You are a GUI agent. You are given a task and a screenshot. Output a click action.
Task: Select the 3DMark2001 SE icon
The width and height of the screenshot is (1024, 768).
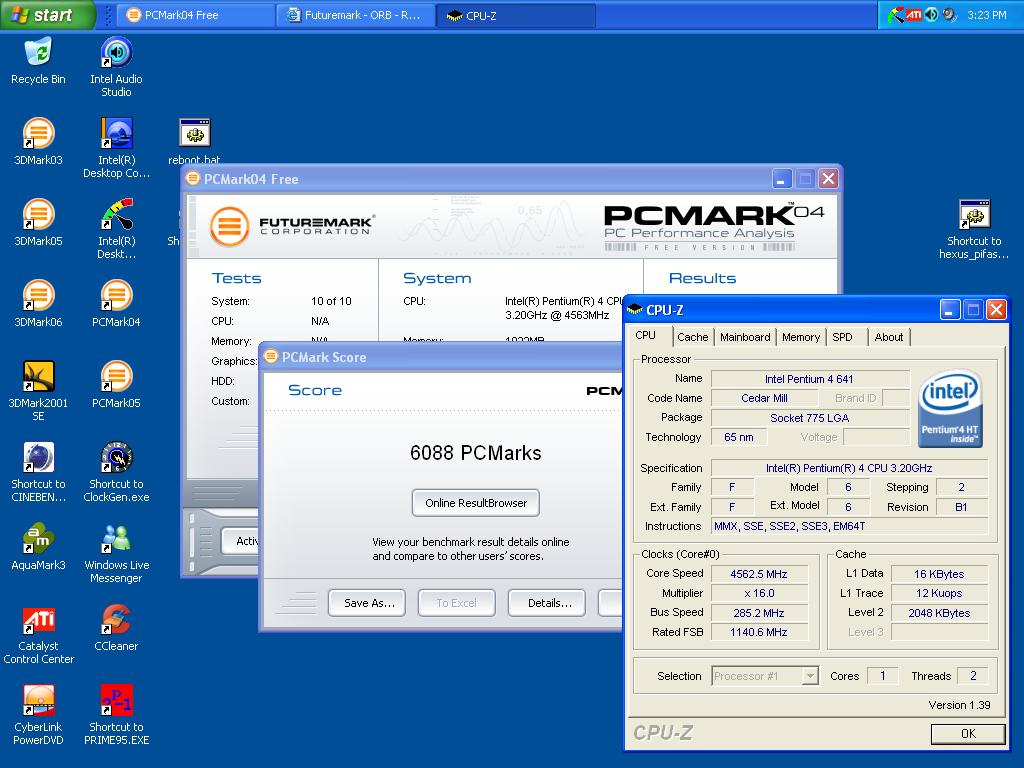pos(39,391)
